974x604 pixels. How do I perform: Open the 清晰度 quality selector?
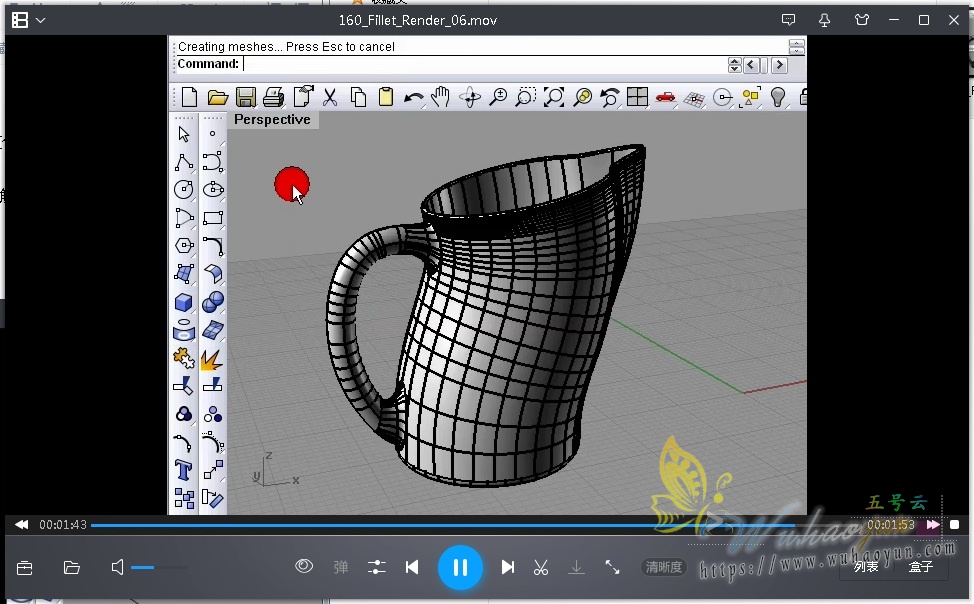(664, 567)
